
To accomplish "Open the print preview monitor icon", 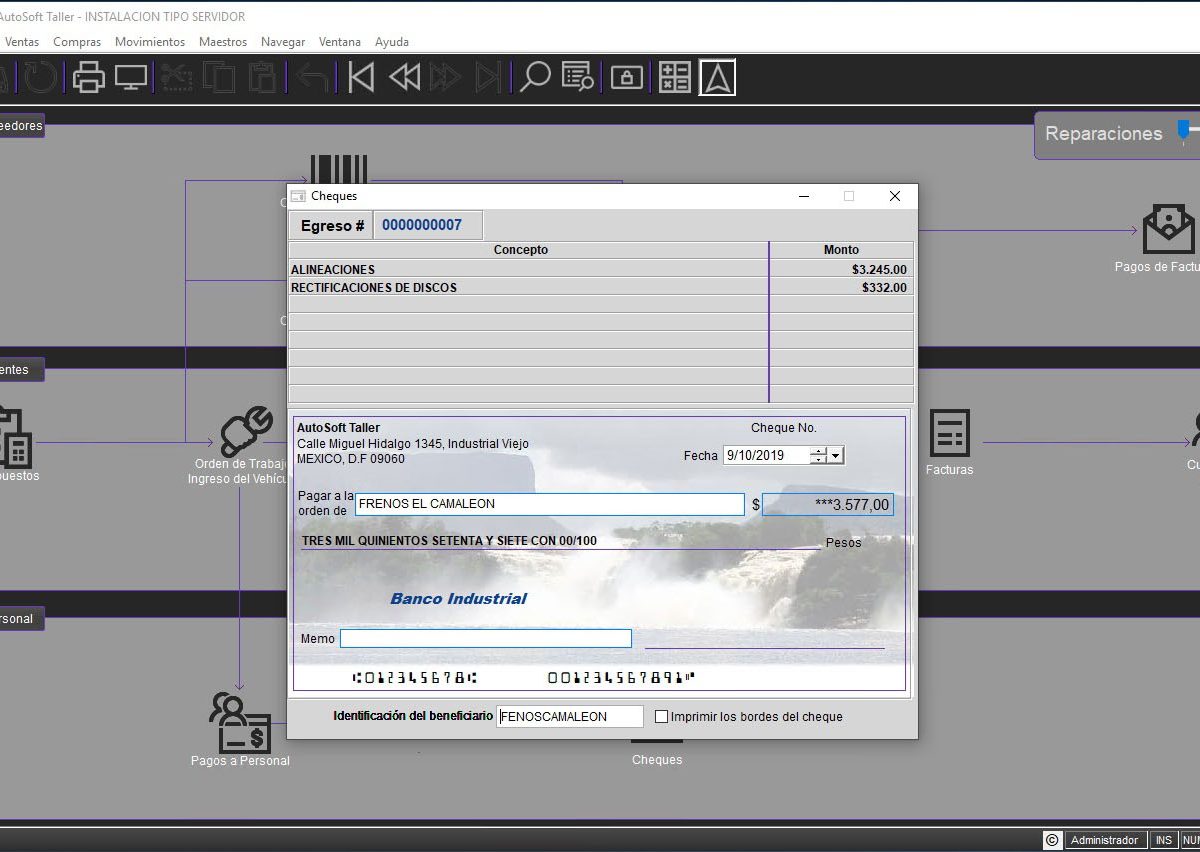I will pos(130,76).
